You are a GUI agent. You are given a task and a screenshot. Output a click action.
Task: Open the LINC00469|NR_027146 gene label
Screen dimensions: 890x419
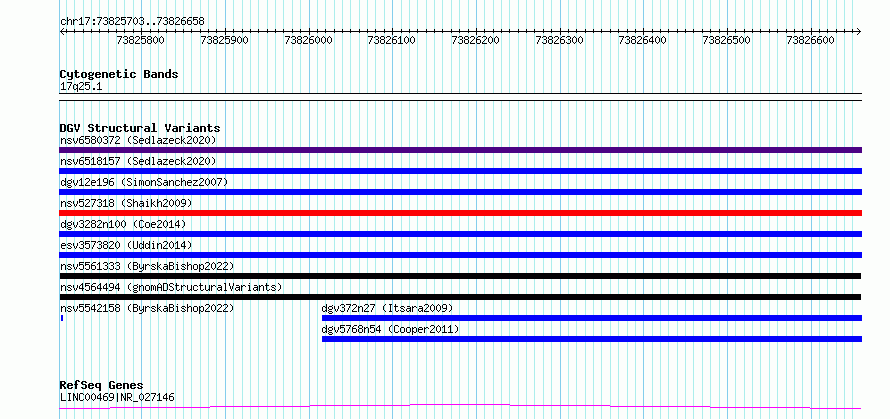point(117,397)
